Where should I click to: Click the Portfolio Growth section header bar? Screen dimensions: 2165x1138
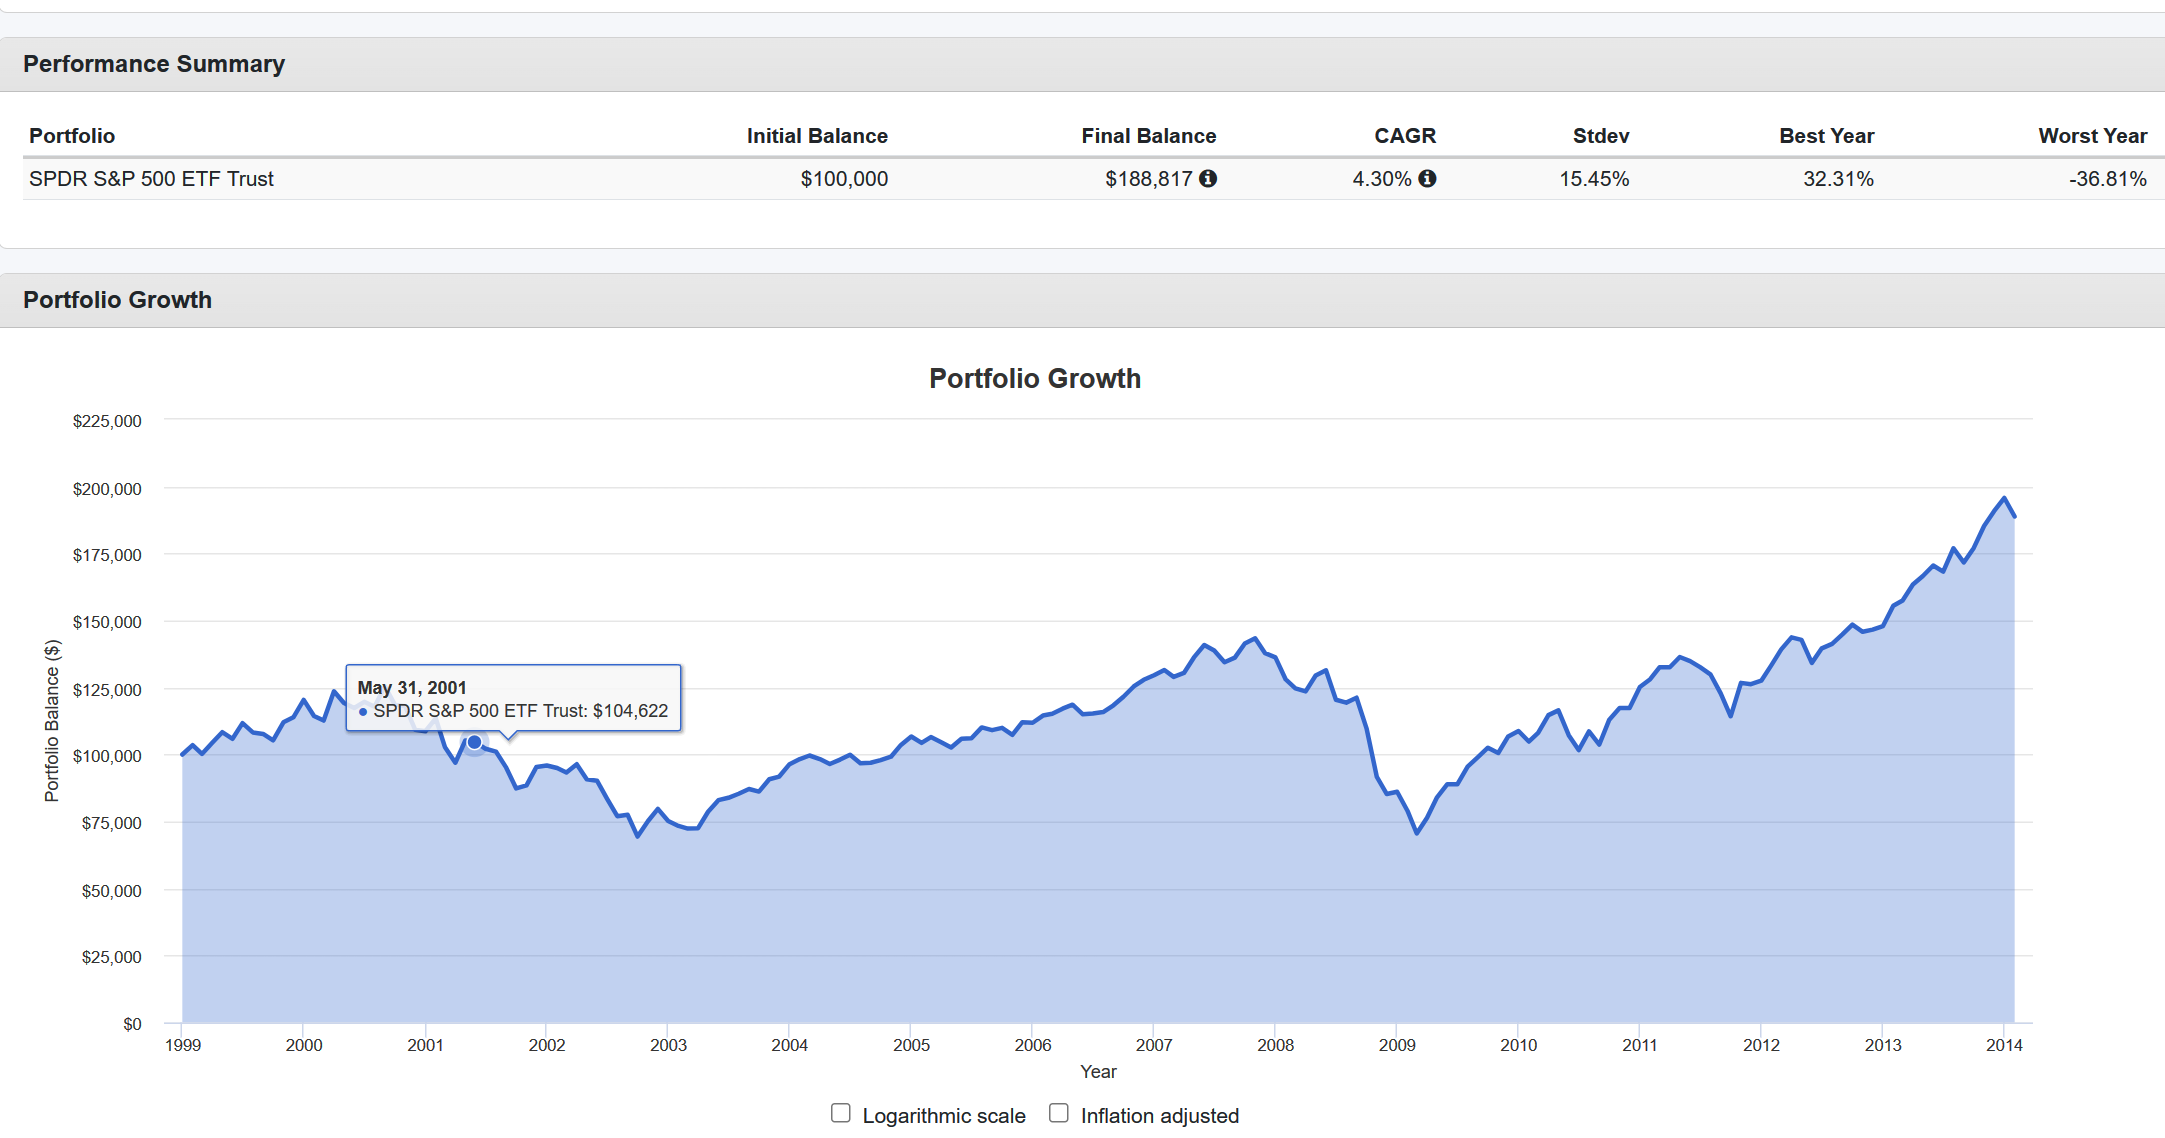(118, 300)
